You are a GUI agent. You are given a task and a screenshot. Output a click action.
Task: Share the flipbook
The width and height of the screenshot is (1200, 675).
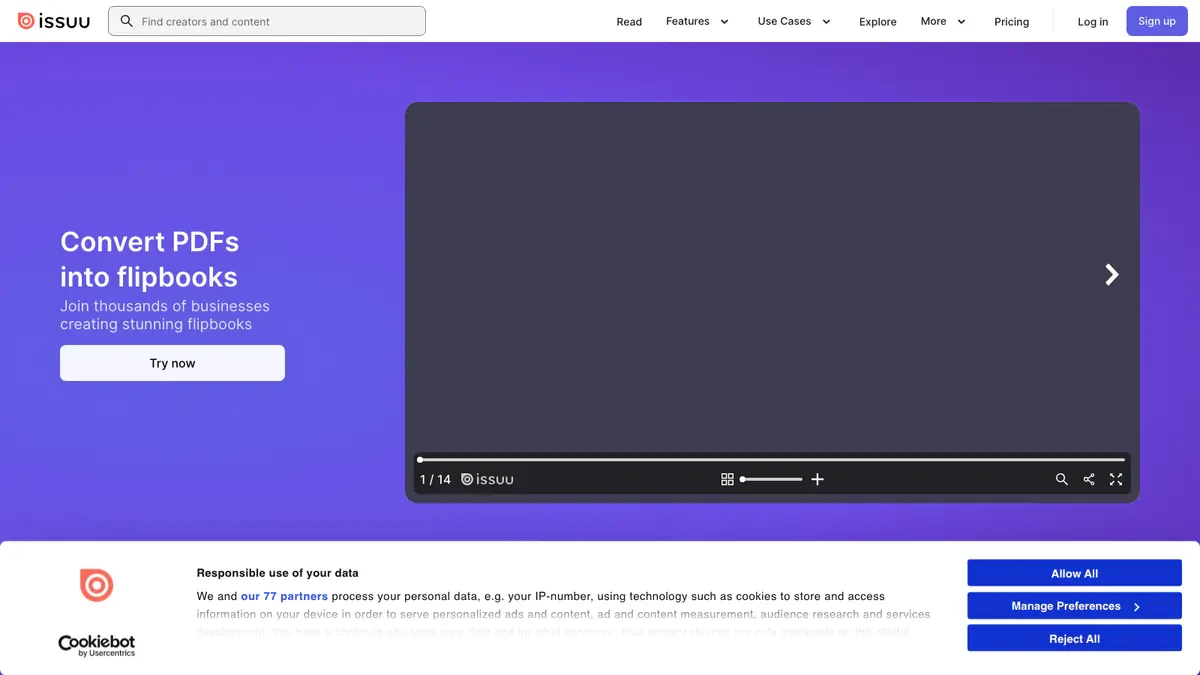(x=1089, y=479)
